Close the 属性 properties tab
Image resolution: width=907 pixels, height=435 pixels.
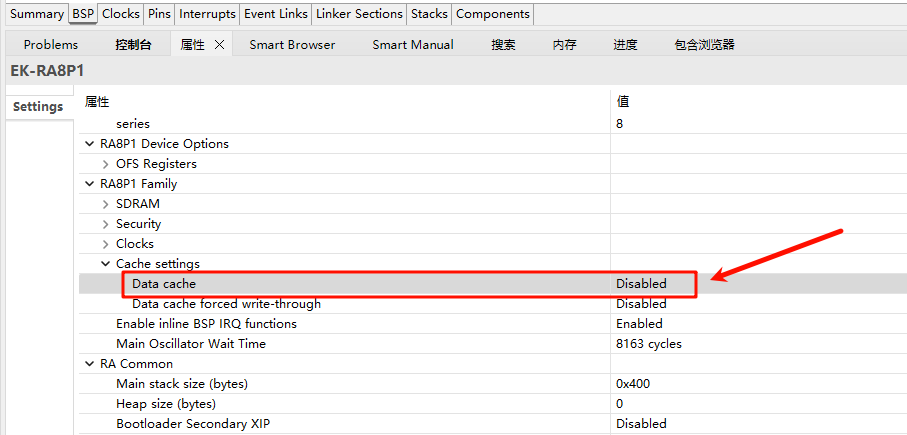click(219, 44)
